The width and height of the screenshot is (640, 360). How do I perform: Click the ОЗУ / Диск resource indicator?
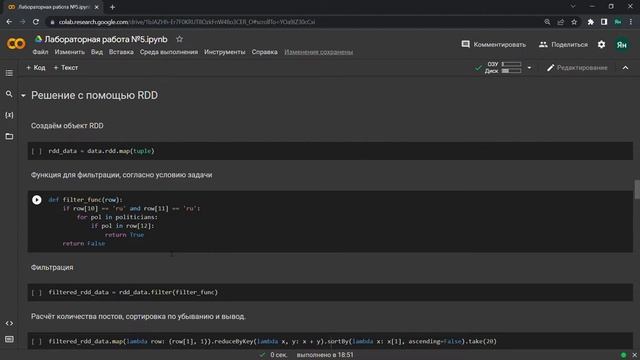point(503,68)
